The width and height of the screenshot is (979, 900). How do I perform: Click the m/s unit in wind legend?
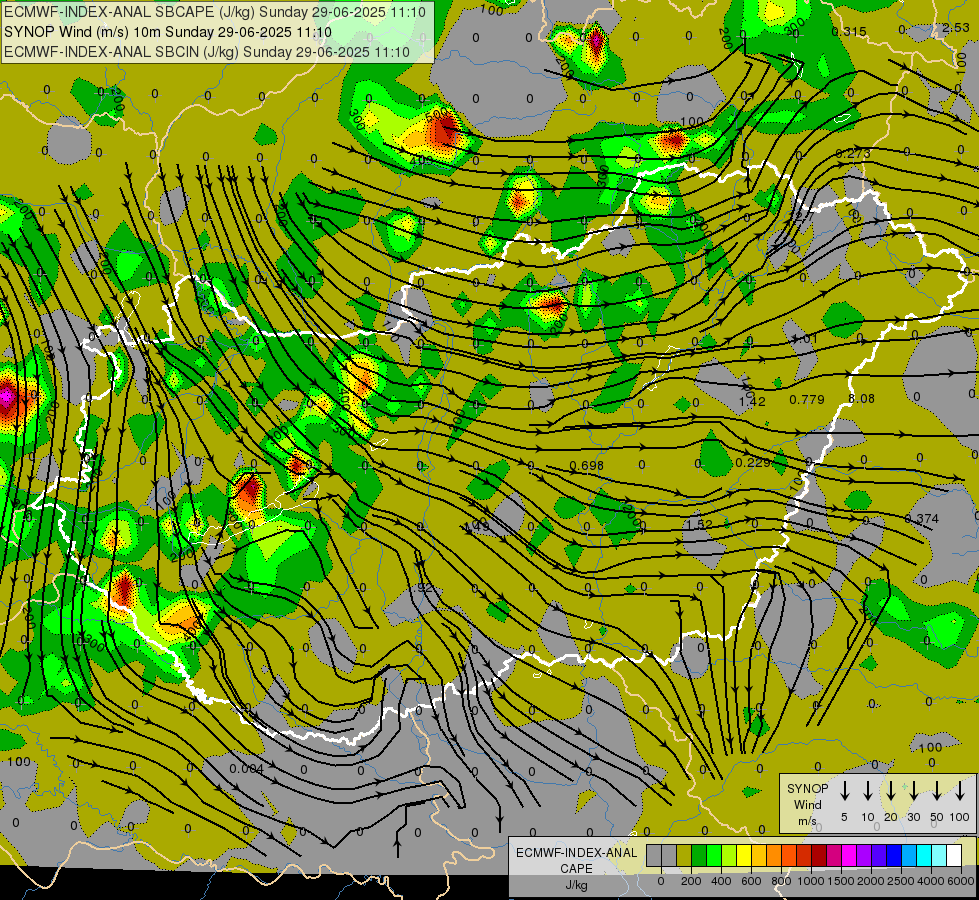[x=807, y=821]
